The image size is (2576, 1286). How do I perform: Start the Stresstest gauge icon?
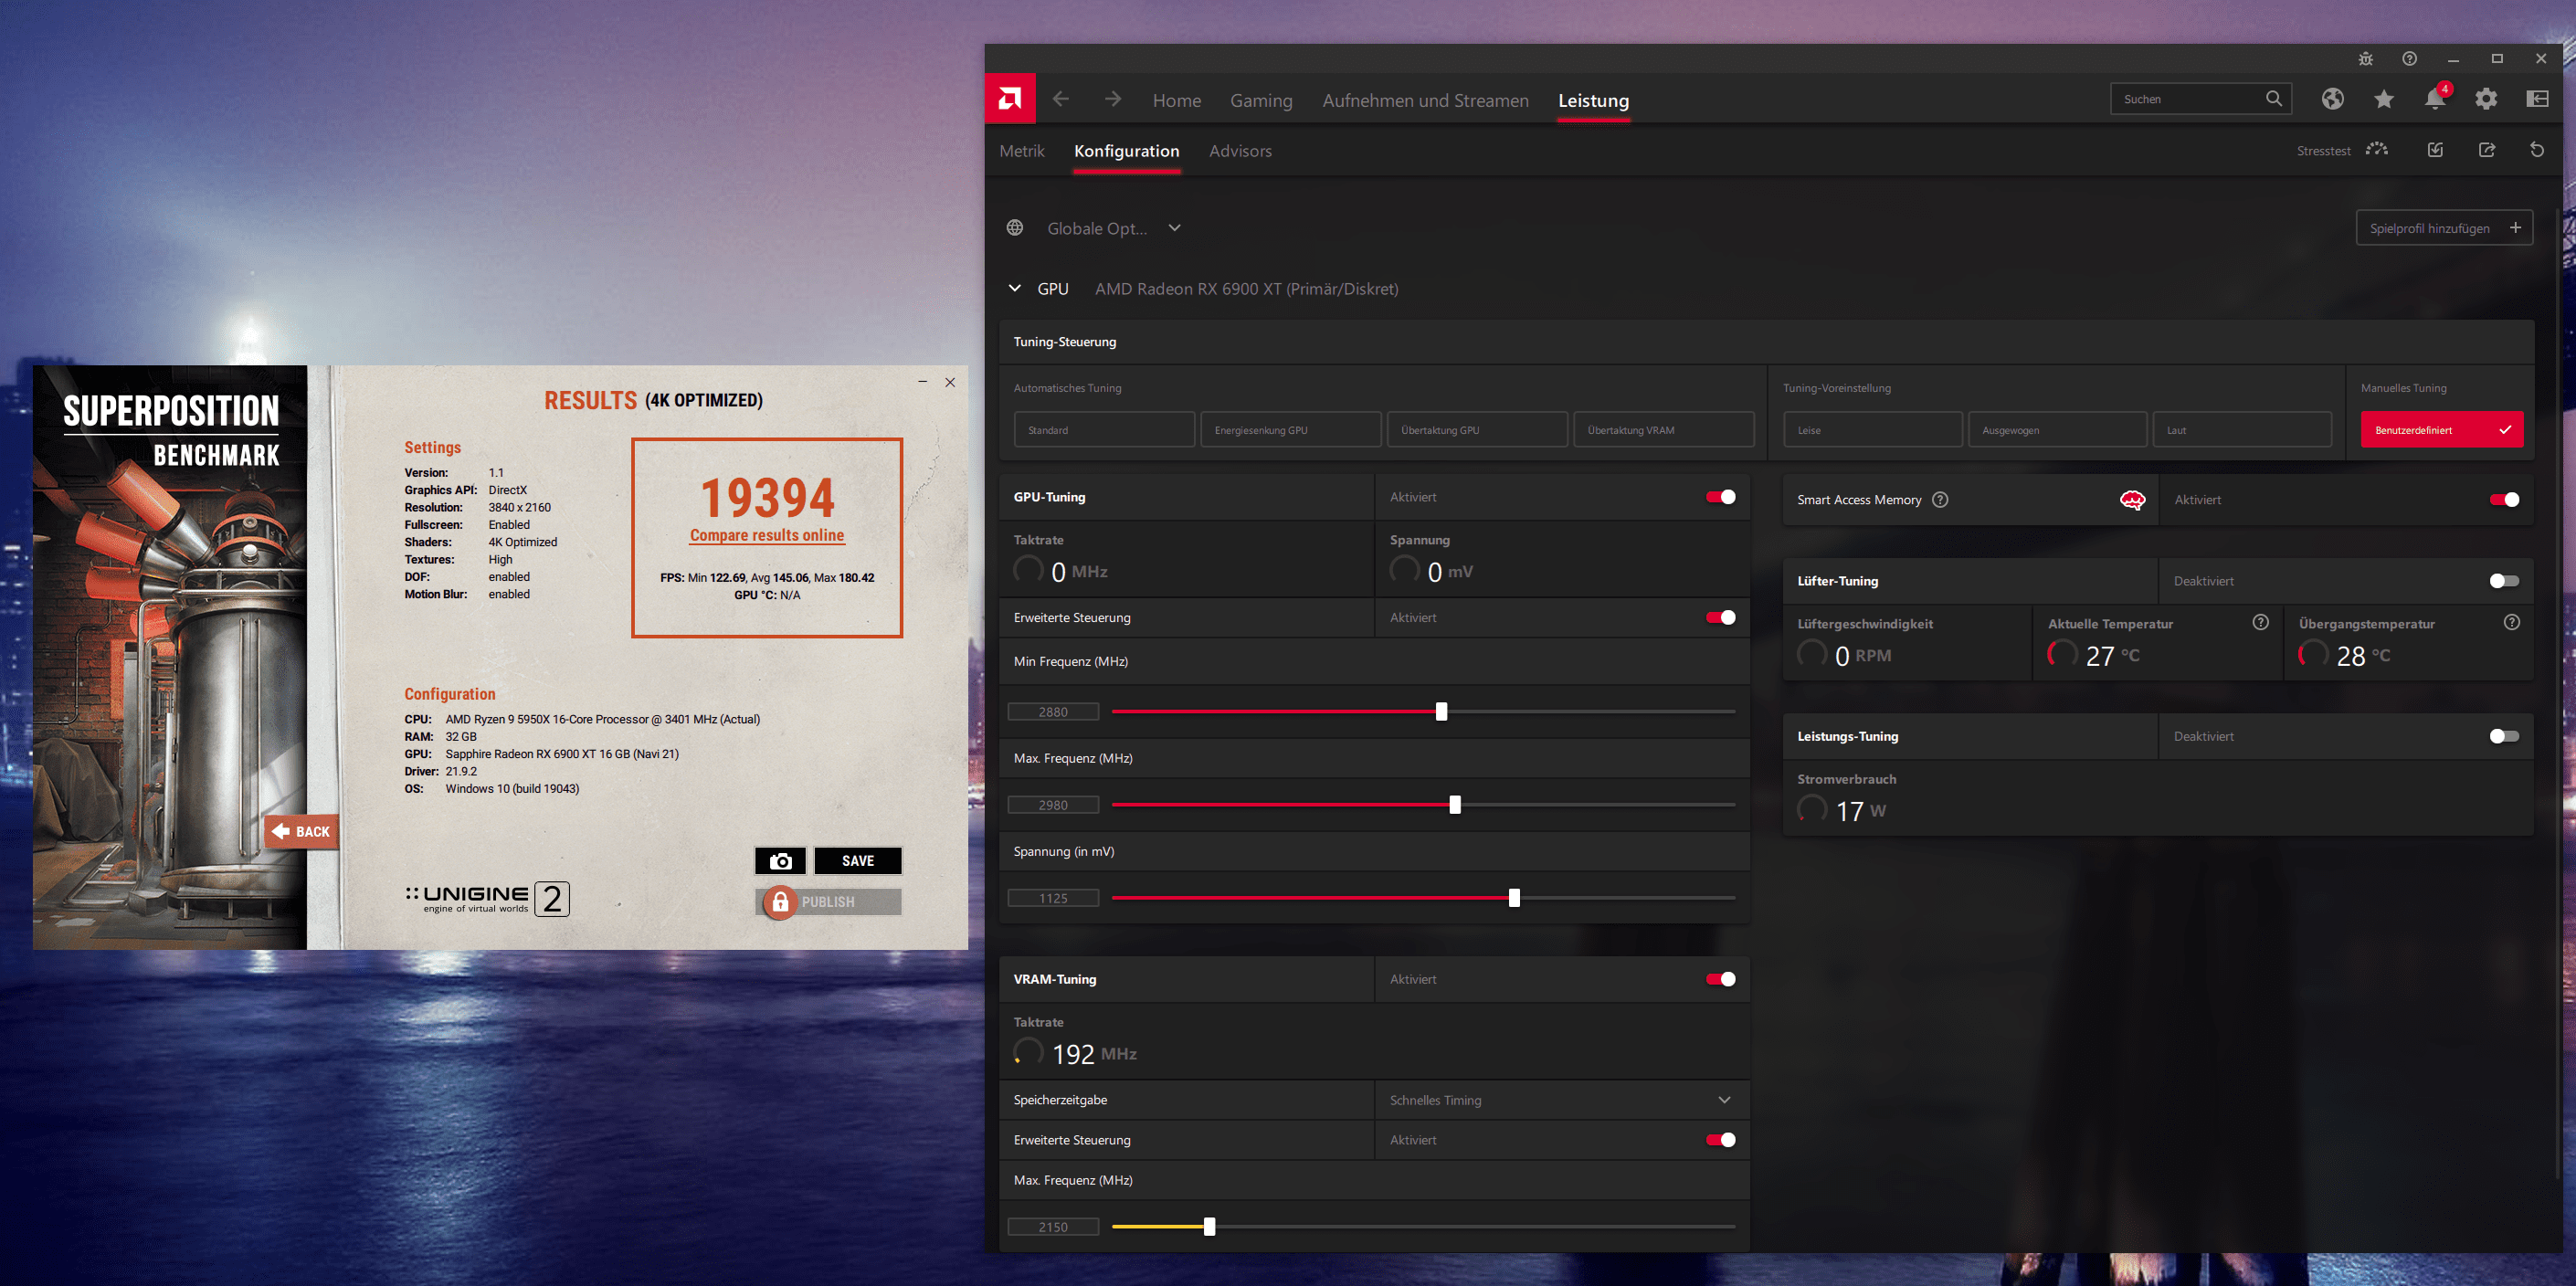tap(2377, 150)
